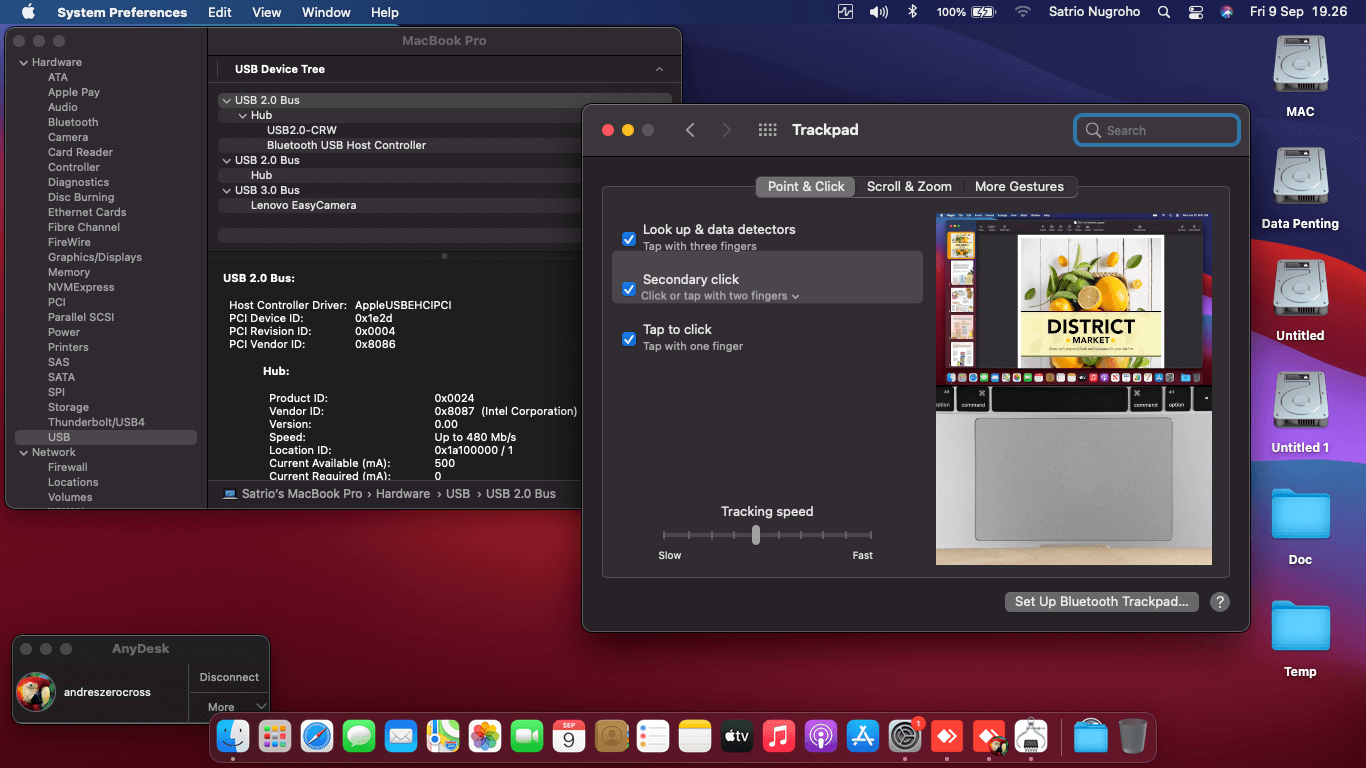Image resolution: width=1366 pixels, height=768 pixels.
Task: Open Messages app in the Dock
Action: tap(359, 737)
